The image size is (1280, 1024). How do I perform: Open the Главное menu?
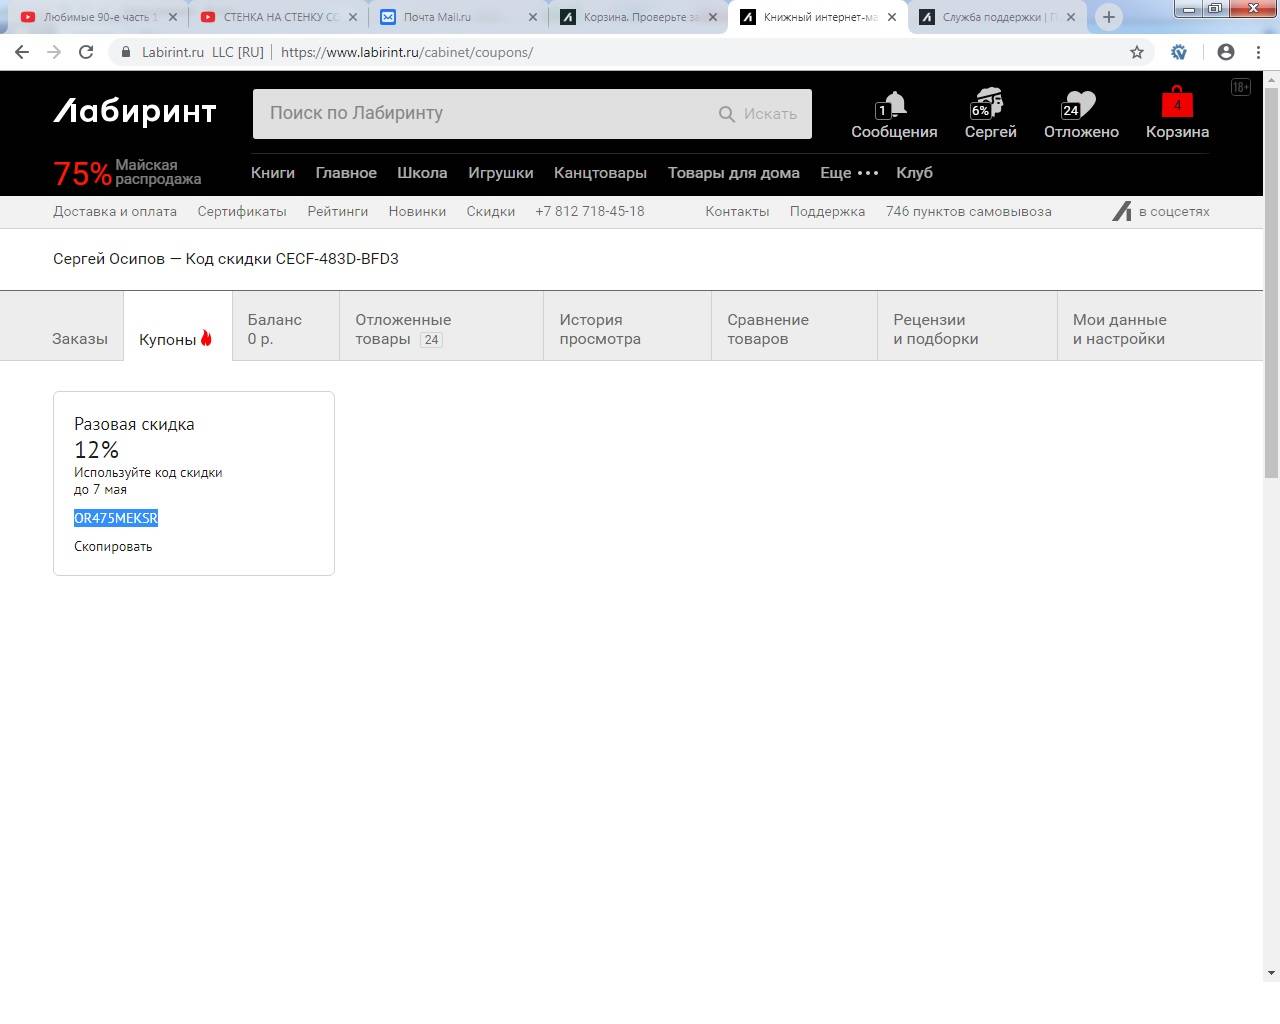click(x=346, y=173)
